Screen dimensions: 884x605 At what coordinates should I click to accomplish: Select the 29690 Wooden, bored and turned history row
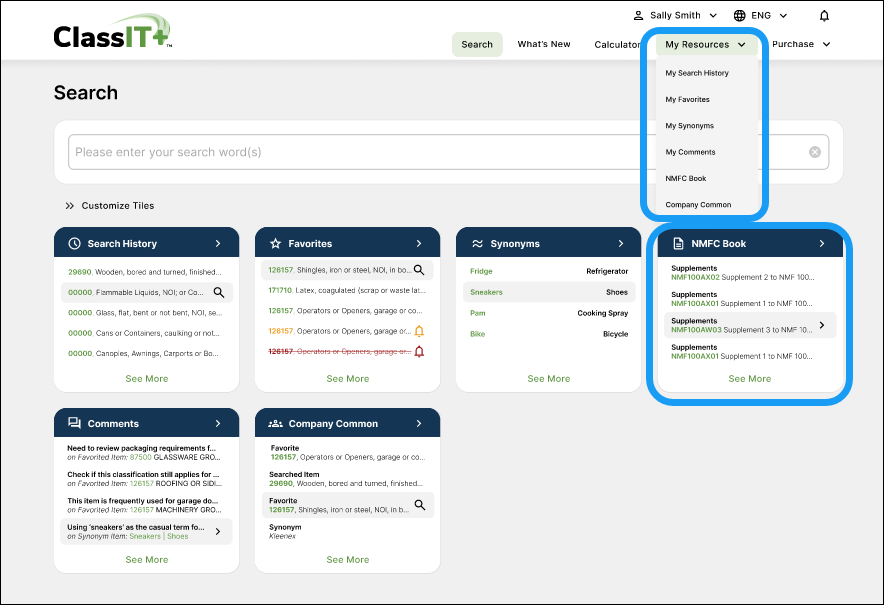pos(146,272)
